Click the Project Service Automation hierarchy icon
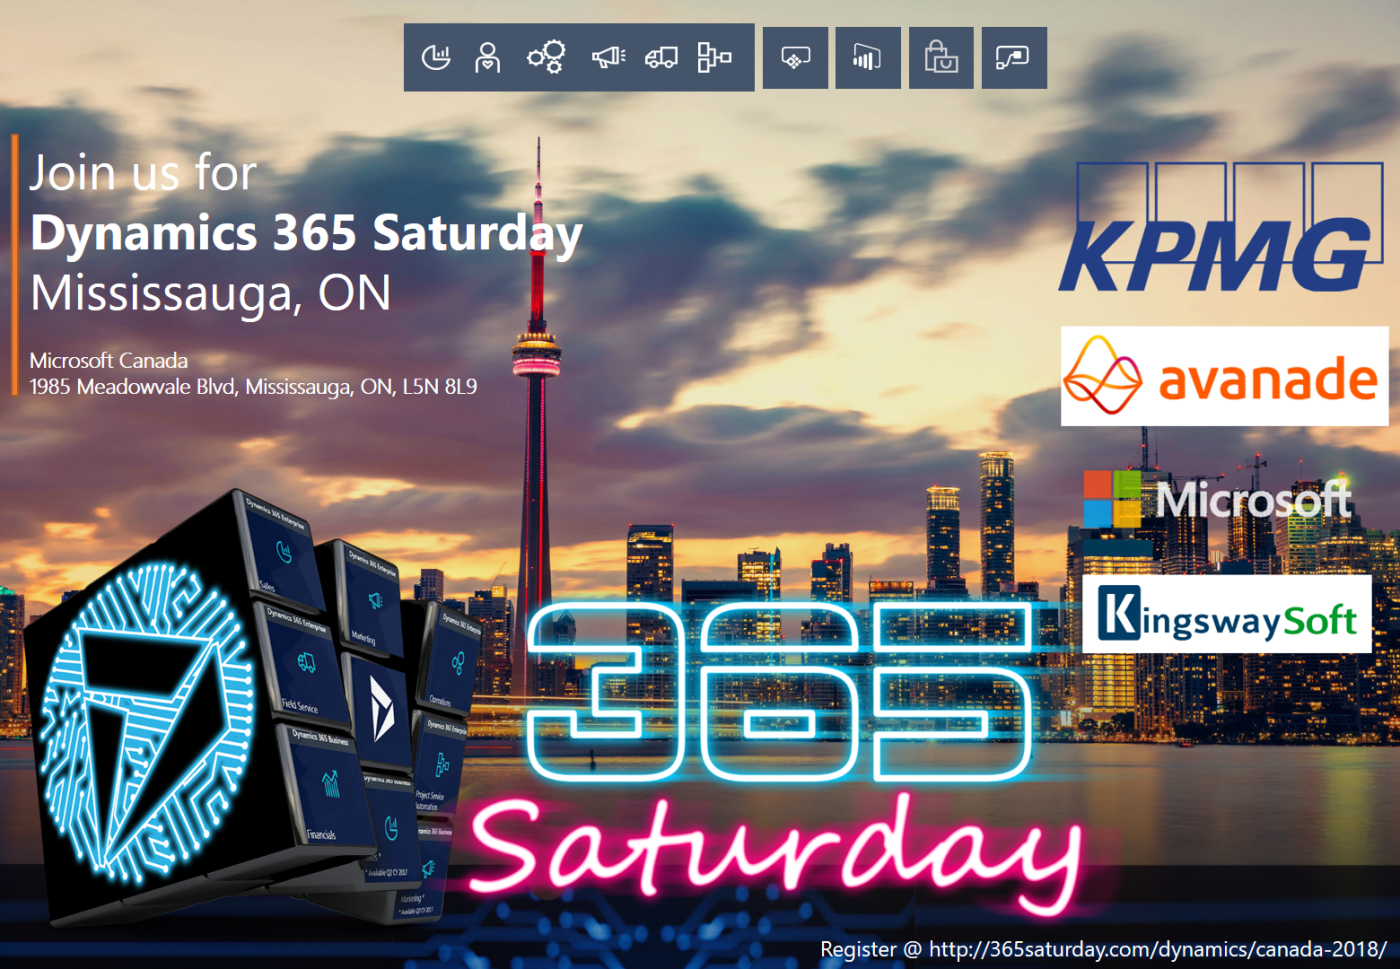The image size is (1400, 969). point(714,58)
